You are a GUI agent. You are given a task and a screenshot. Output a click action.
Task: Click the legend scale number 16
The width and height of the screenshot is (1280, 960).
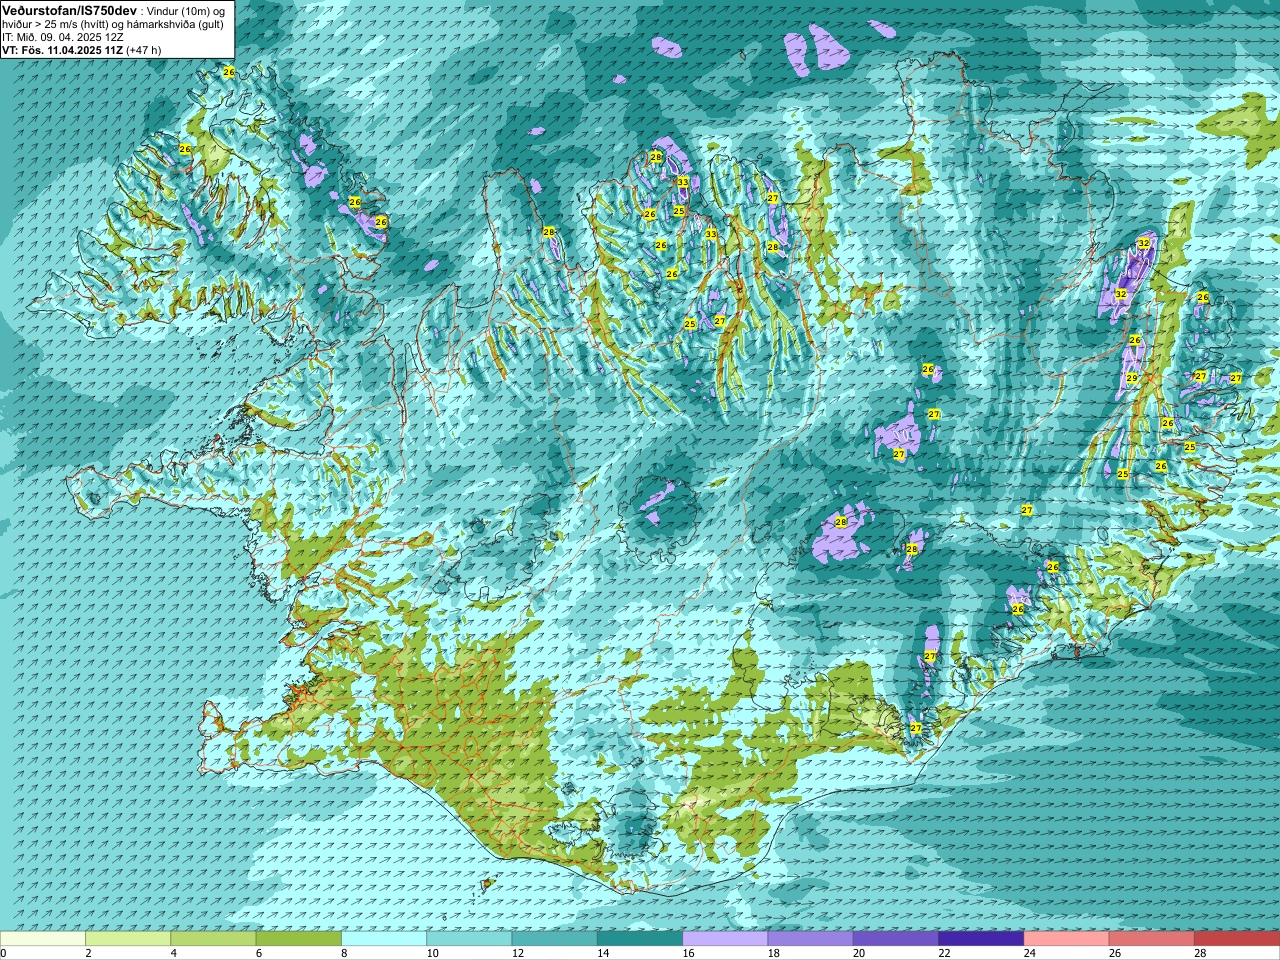[x=689, y=954]
